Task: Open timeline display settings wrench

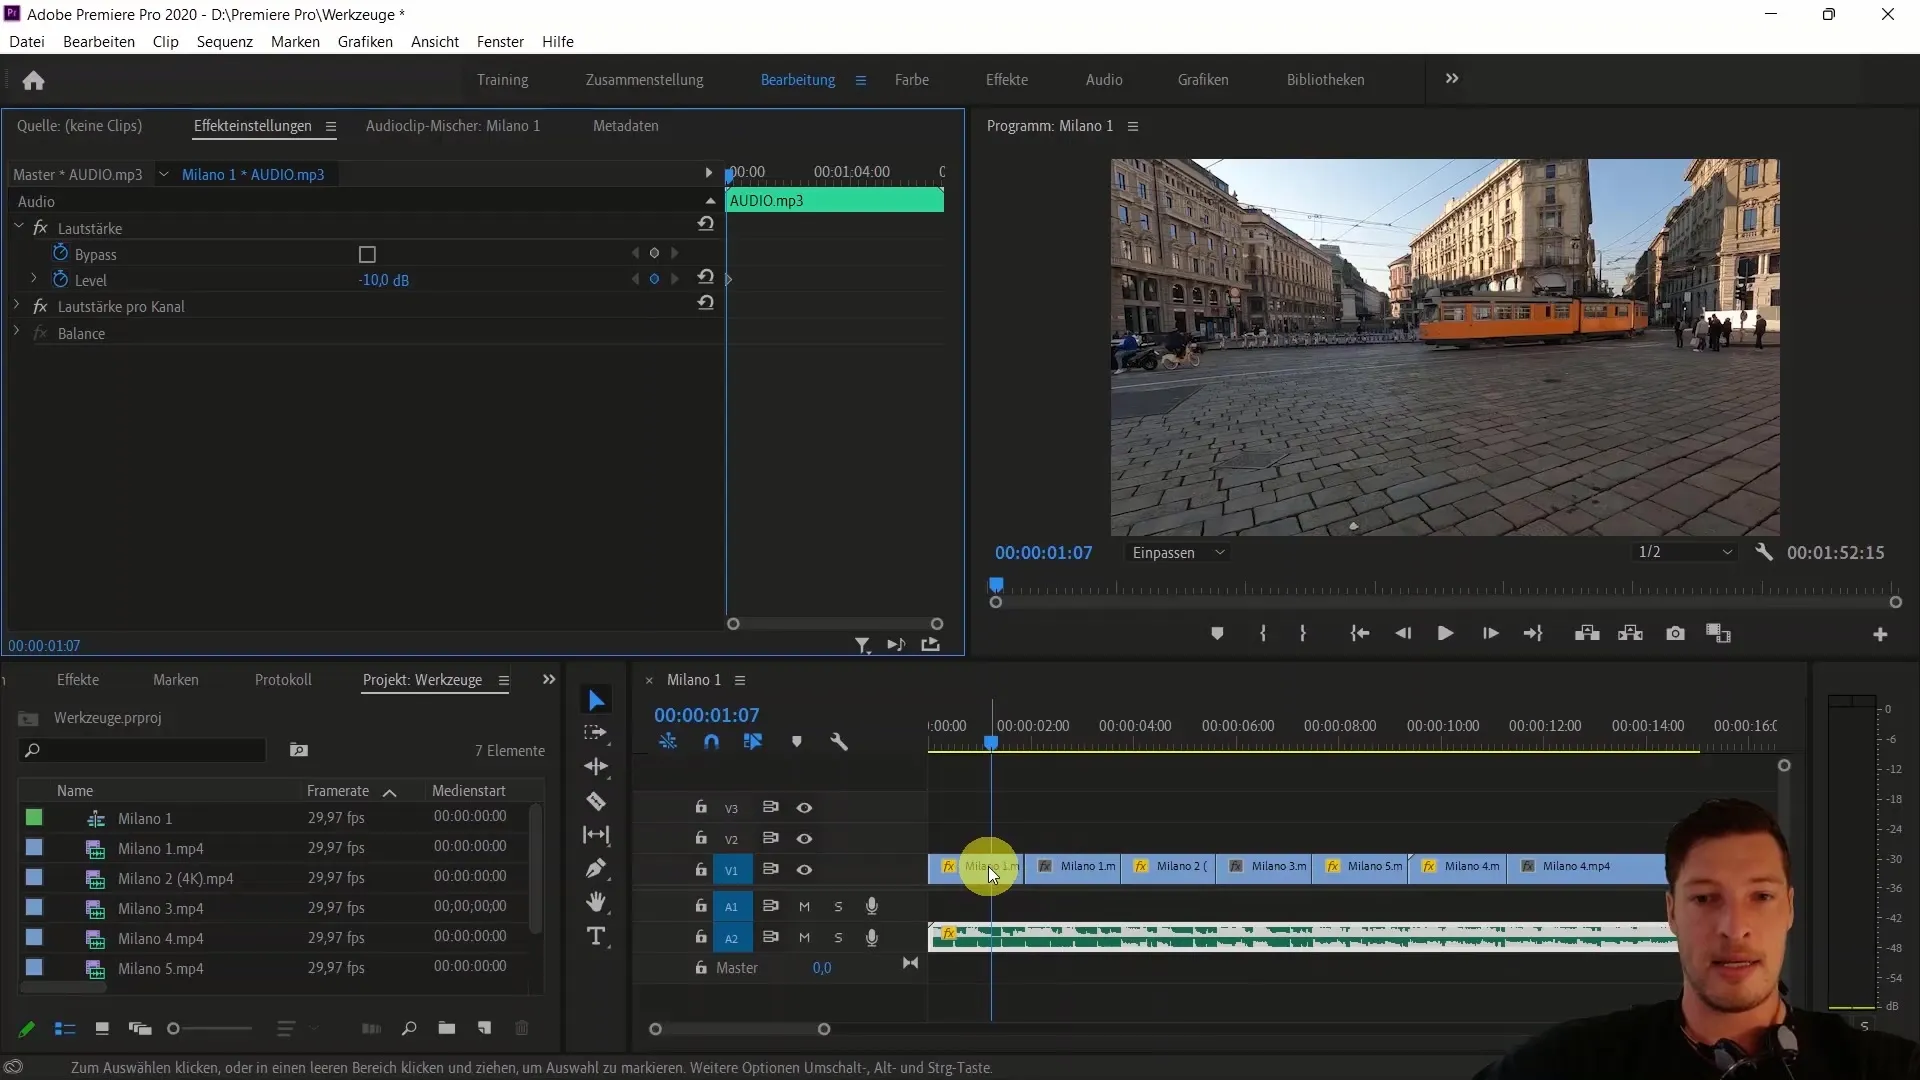Action: pyautogui.click(x=839, y=742)
